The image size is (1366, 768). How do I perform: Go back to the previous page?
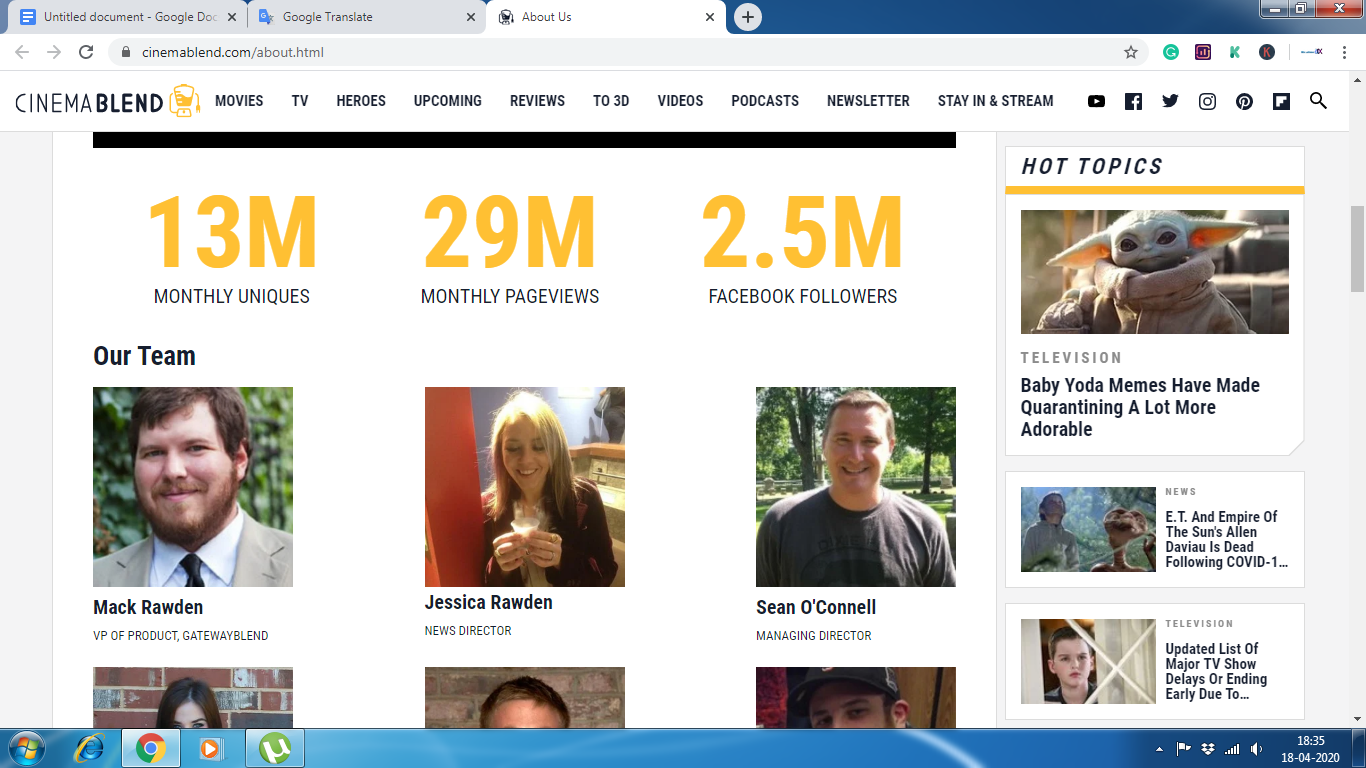point(22,52)
